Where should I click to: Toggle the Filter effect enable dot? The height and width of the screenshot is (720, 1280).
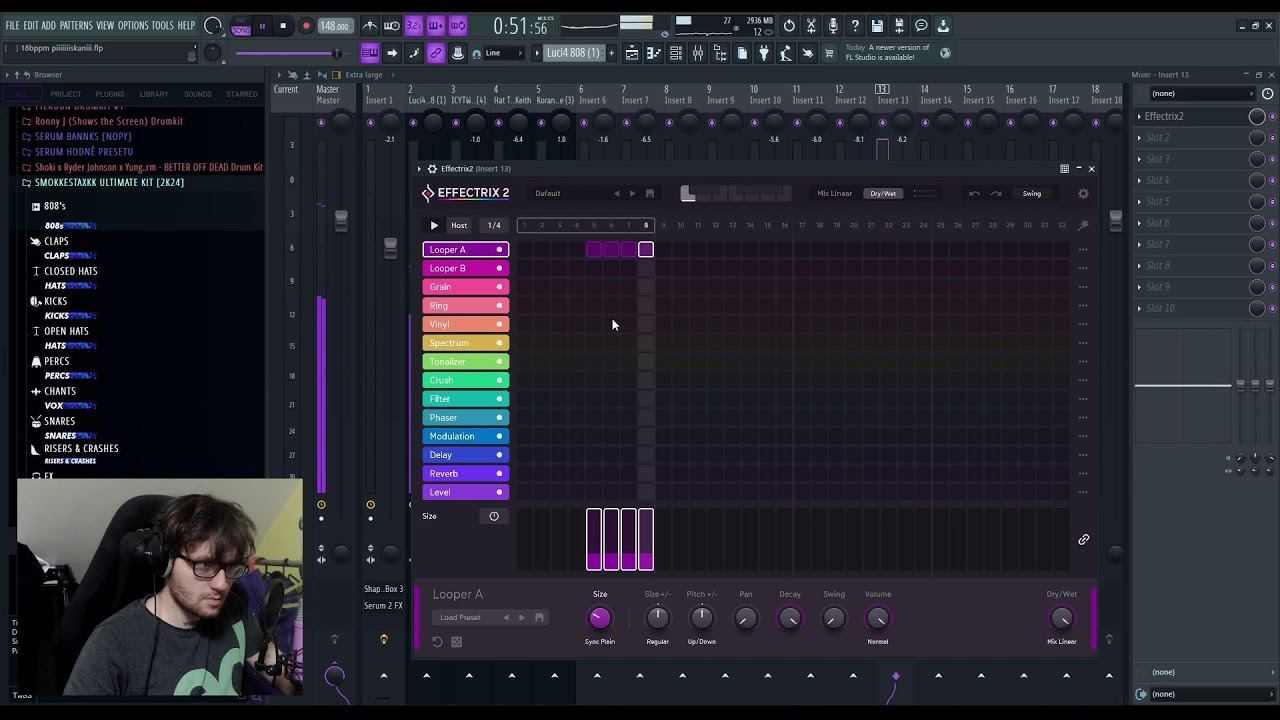click(499, 399)
